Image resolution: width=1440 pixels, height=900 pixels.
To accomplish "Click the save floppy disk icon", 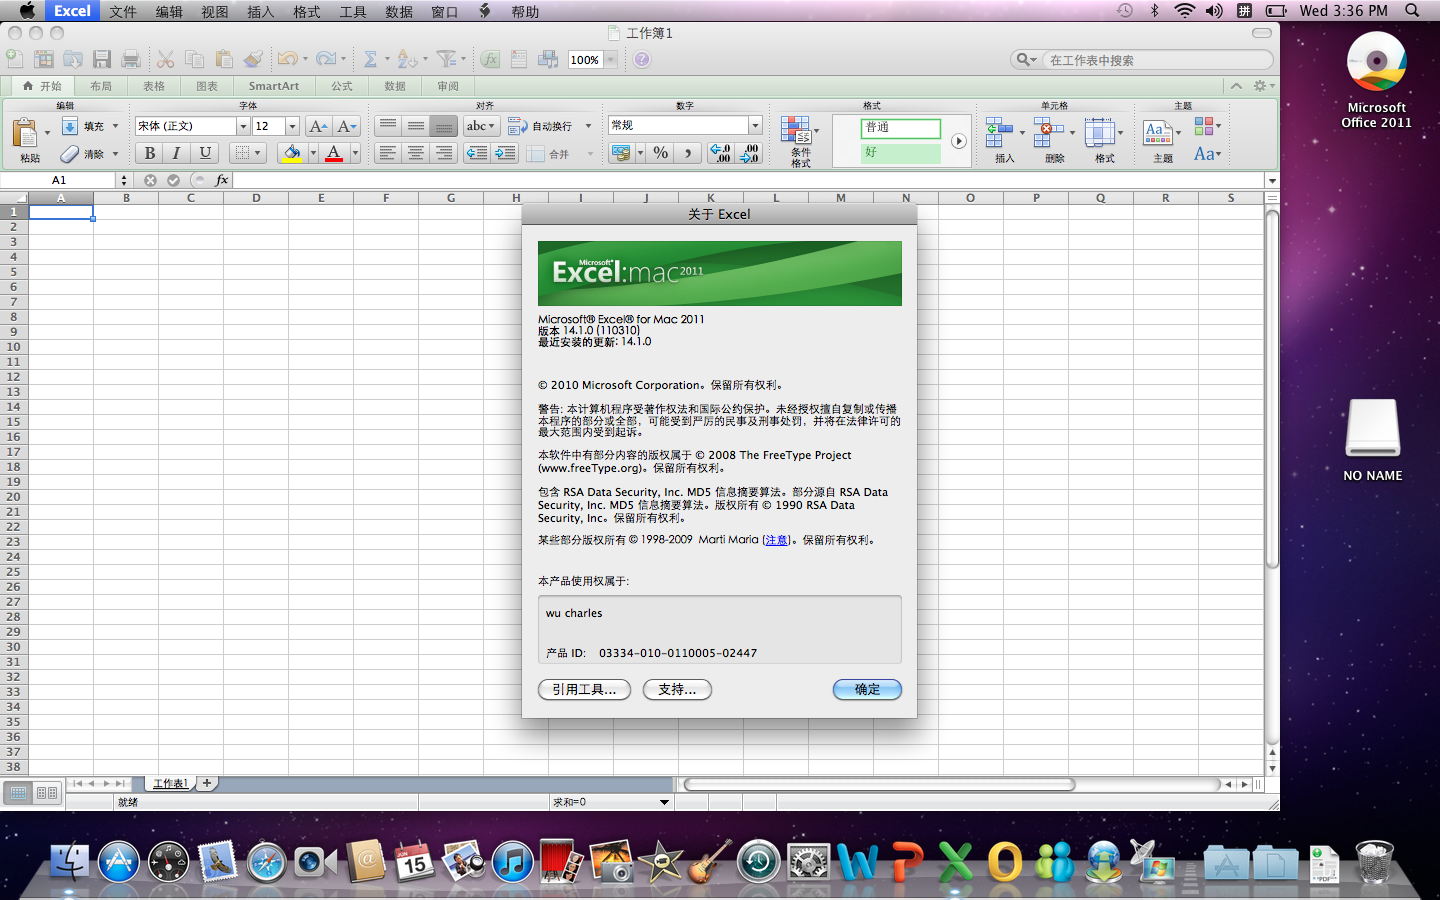I will click(x=102, y=60).
